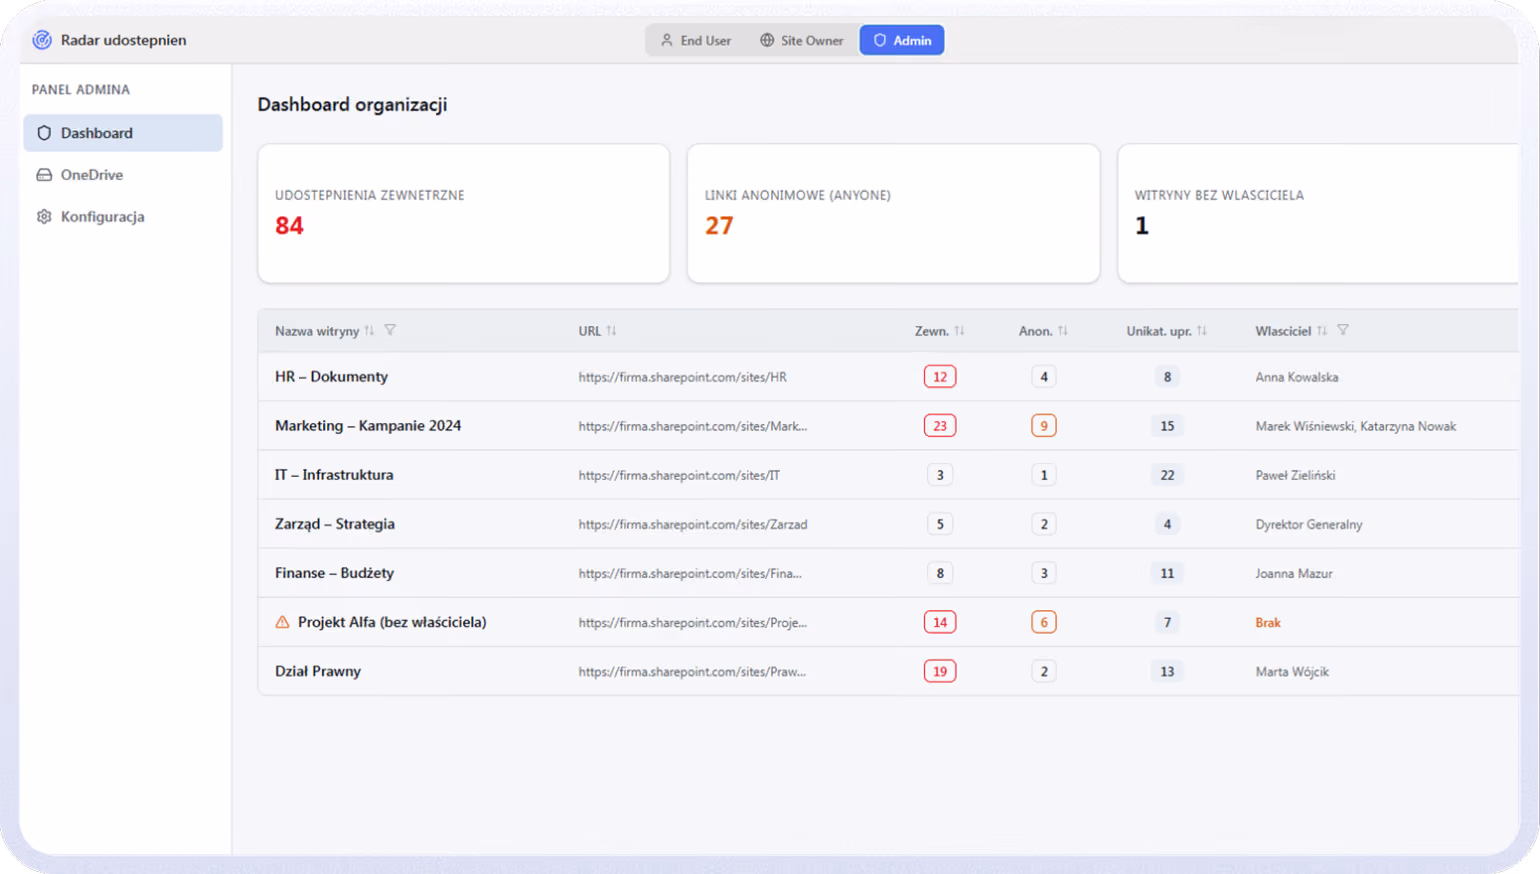1540x874 pixels.
Task: Select Dashboard in the admin panel
Action: 123,133
